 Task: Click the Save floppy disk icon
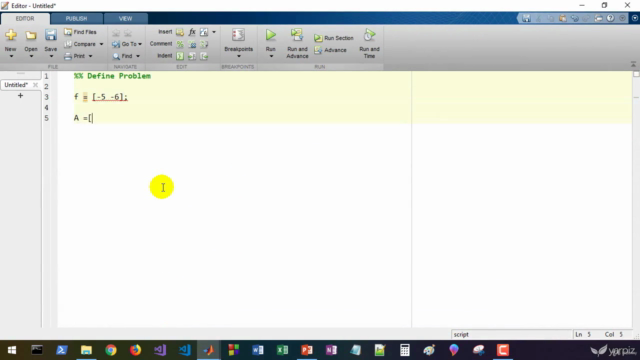[51, 35]
